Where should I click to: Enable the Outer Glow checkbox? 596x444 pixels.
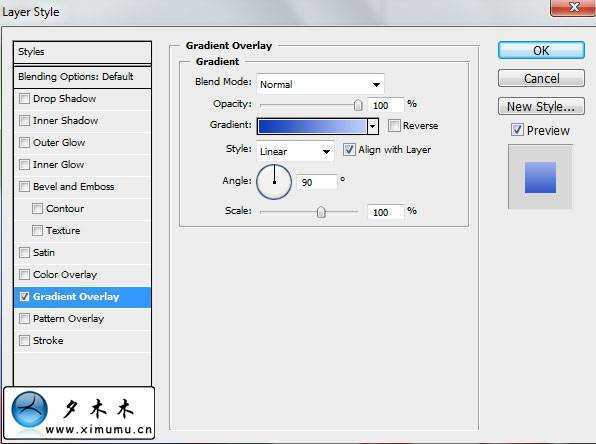(x=24, y=143)
